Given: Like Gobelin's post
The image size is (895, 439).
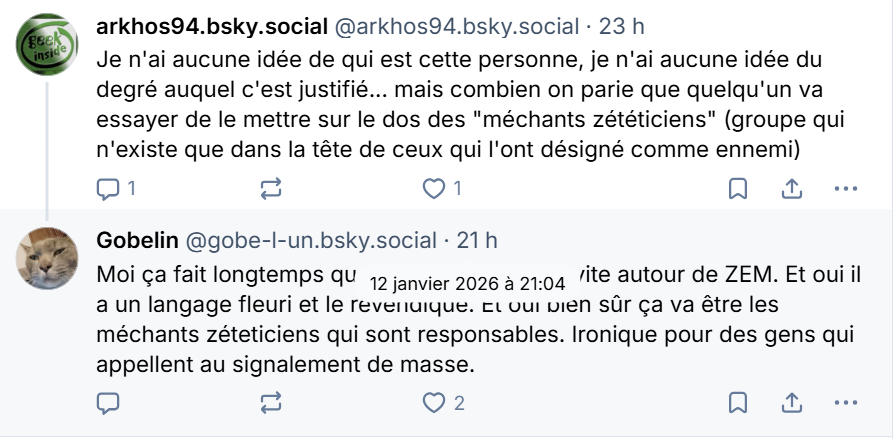Looking at the screenshot, I should (x=433, y=403).
